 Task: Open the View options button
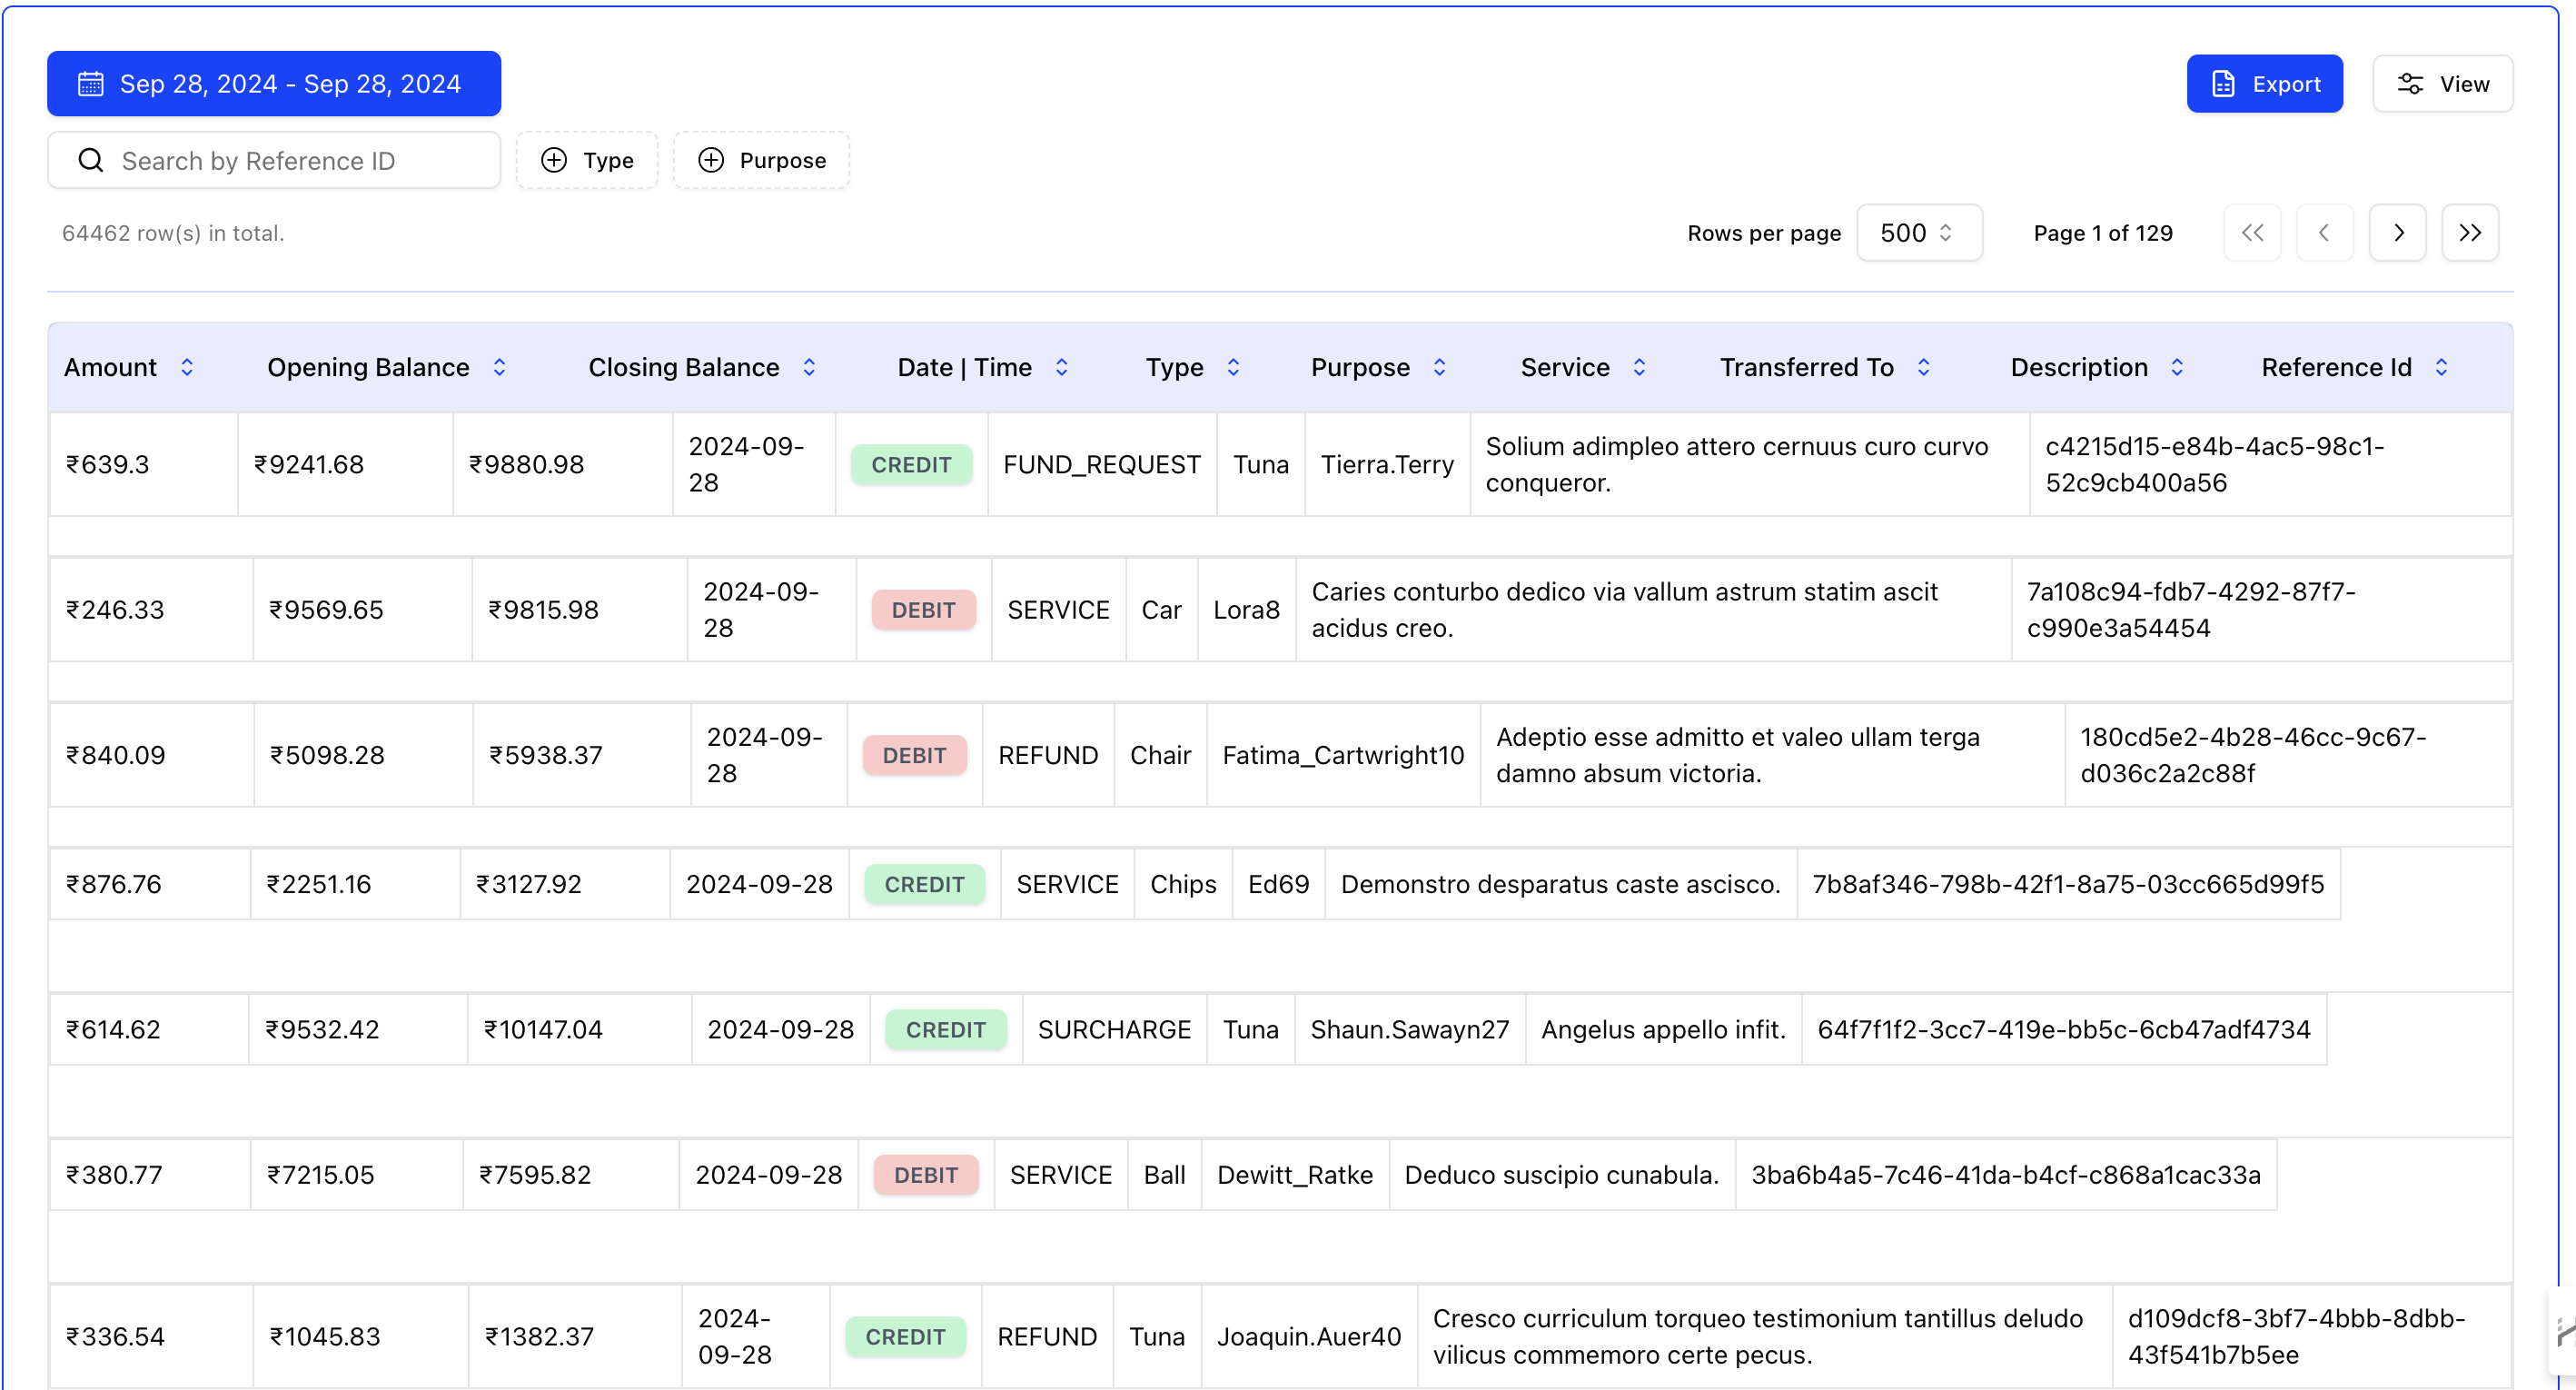coord(2442,84)
